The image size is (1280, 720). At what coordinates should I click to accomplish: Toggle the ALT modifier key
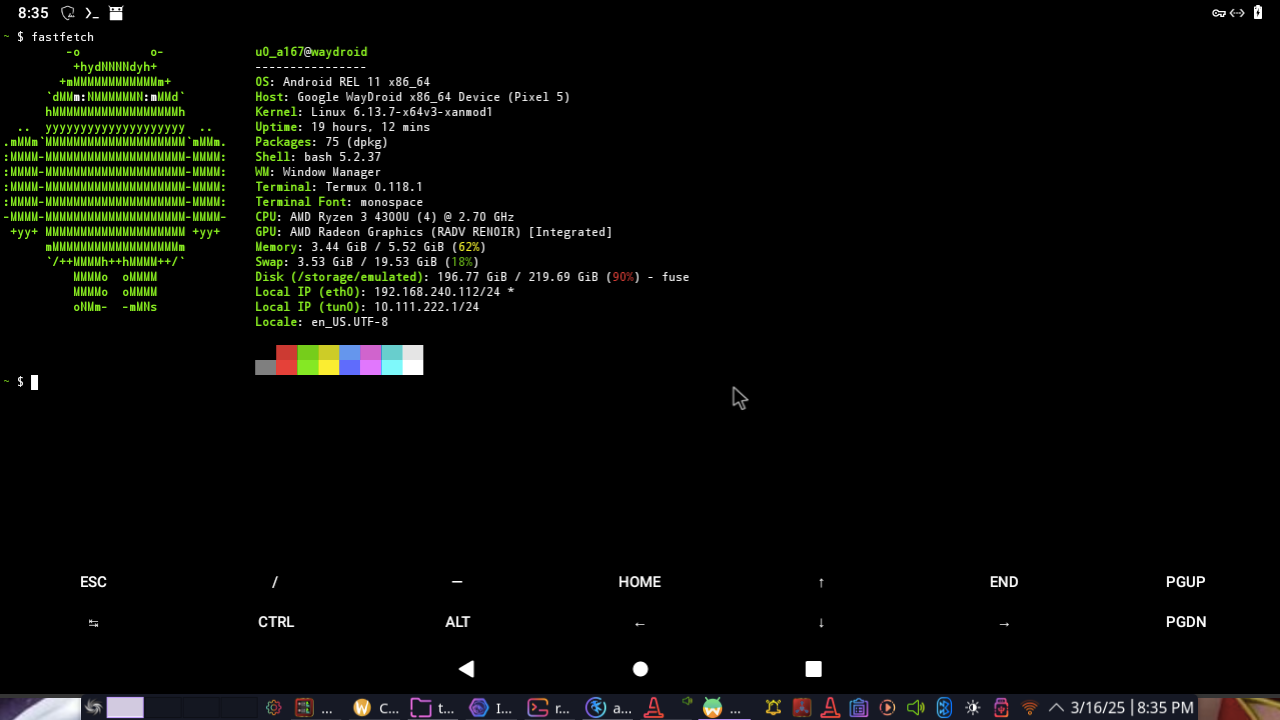click(x=457, y=622)
